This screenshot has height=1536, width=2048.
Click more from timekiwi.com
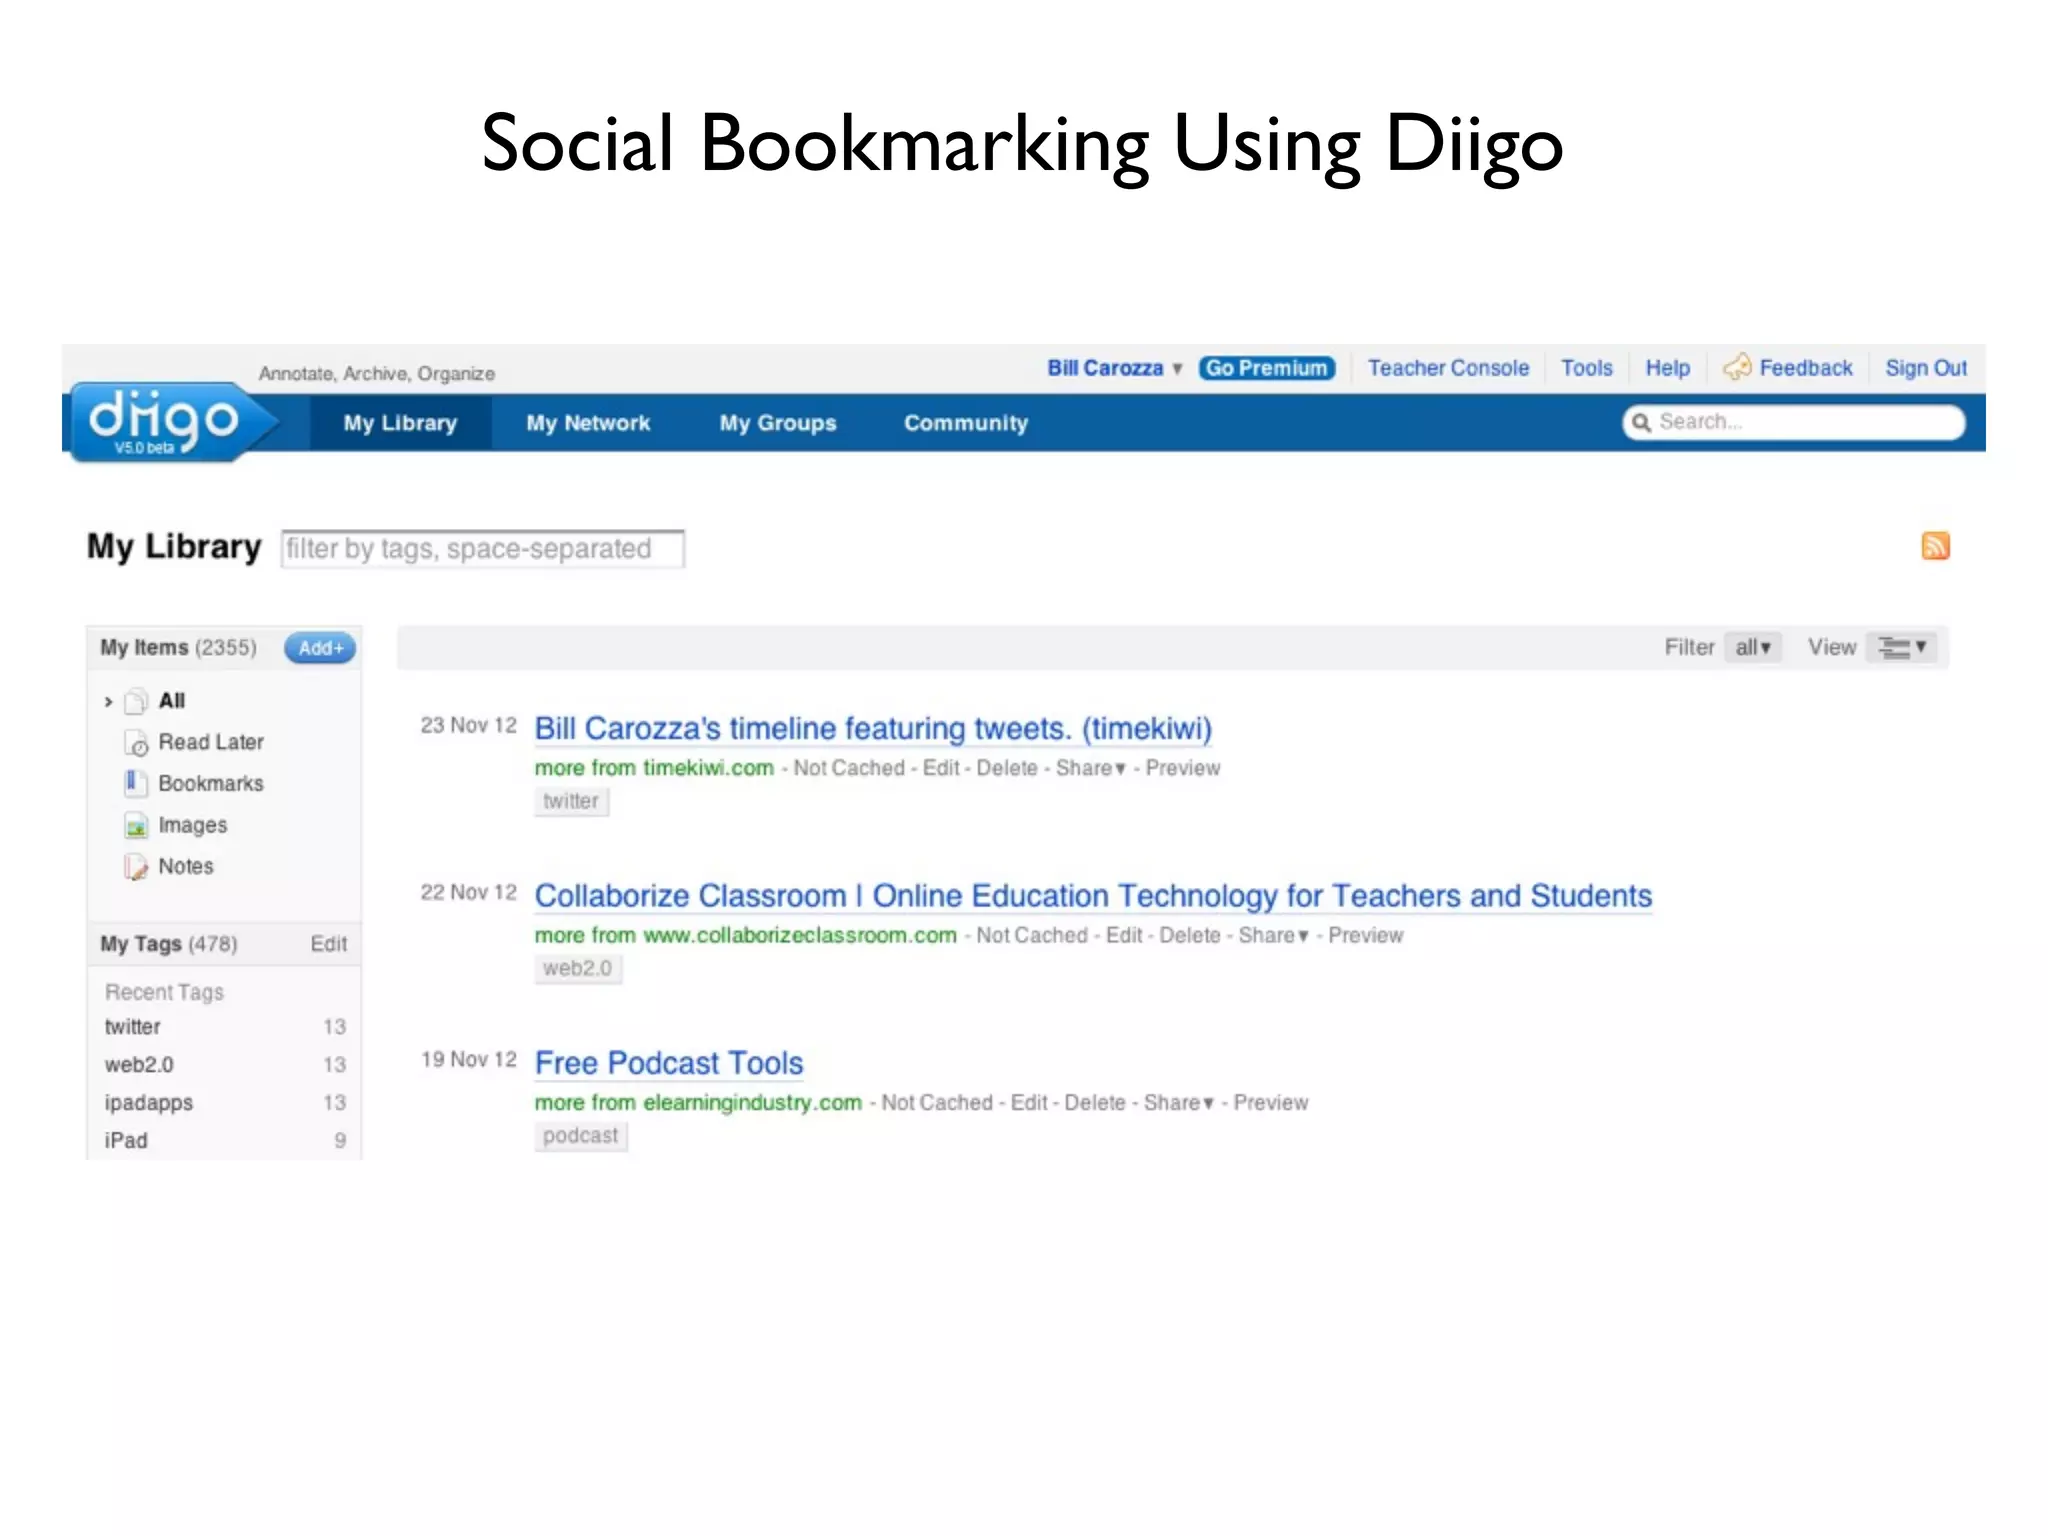click(654, 768)
